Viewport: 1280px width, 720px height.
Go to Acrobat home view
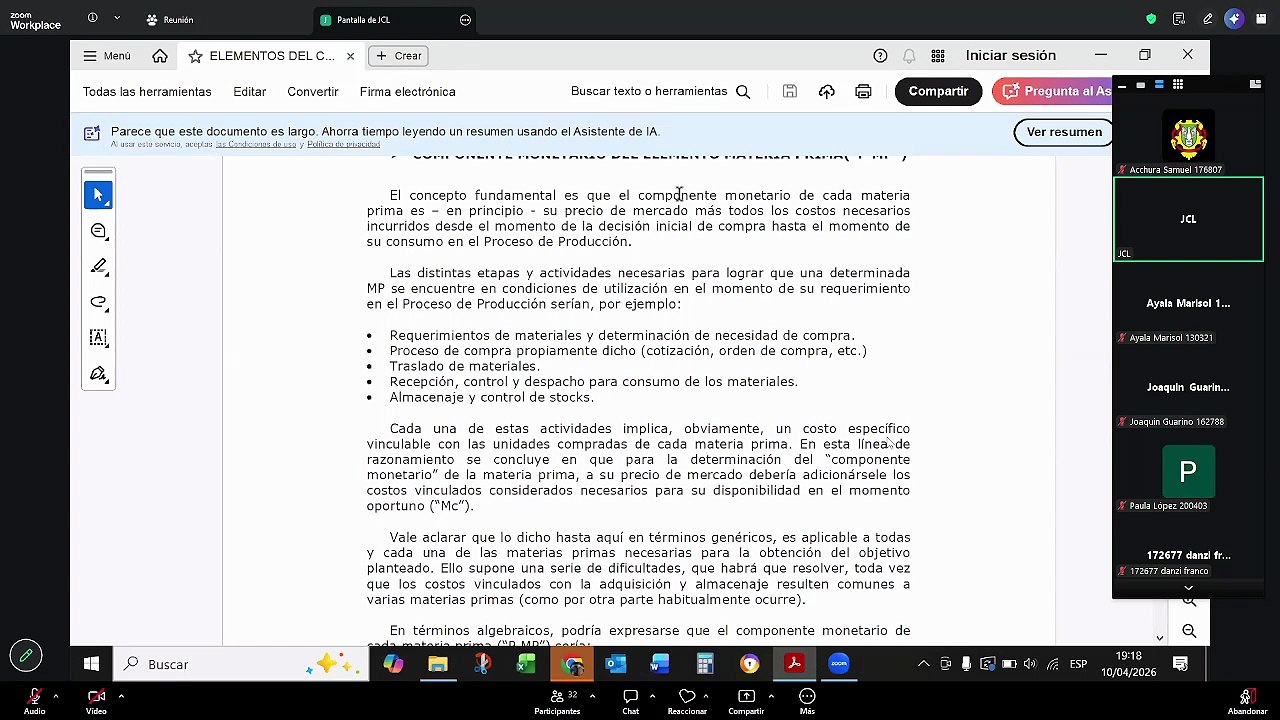click(x=160, y=56)
